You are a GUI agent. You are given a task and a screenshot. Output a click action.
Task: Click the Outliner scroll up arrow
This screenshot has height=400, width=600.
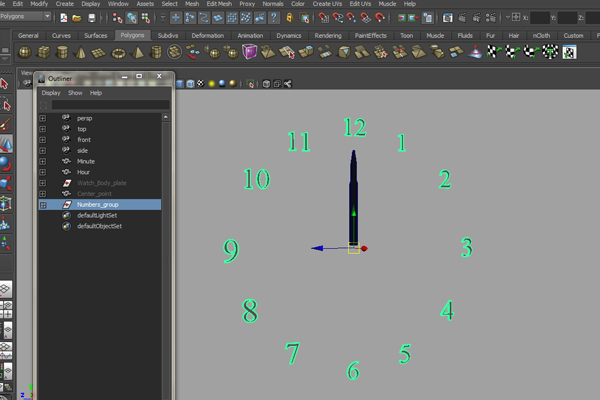coord(166,117)
